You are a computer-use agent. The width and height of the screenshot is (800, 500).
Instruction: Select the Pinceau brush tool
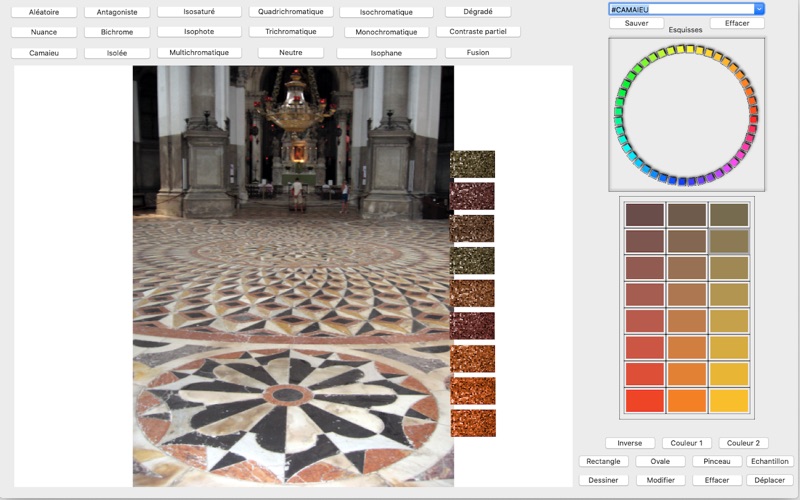(717, 461)
